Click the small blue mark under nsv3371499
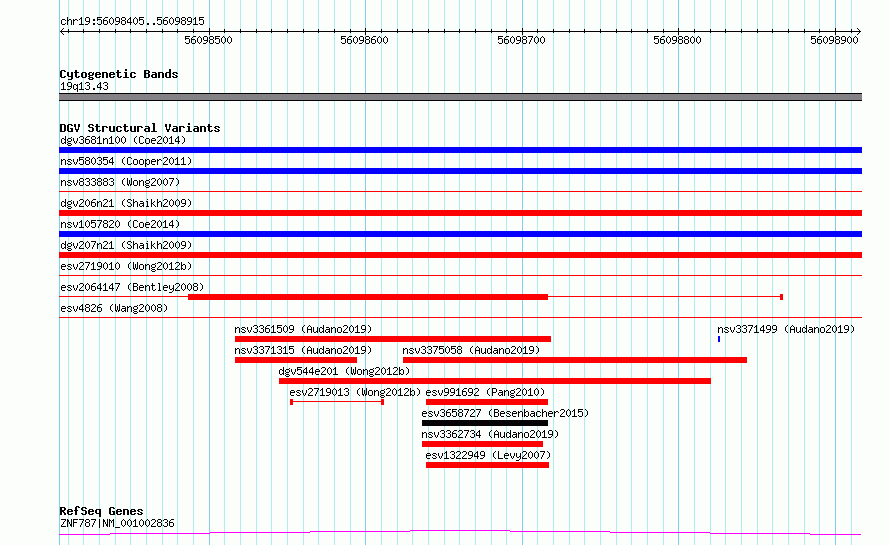The image size is (890, 545). click(719, 339)
